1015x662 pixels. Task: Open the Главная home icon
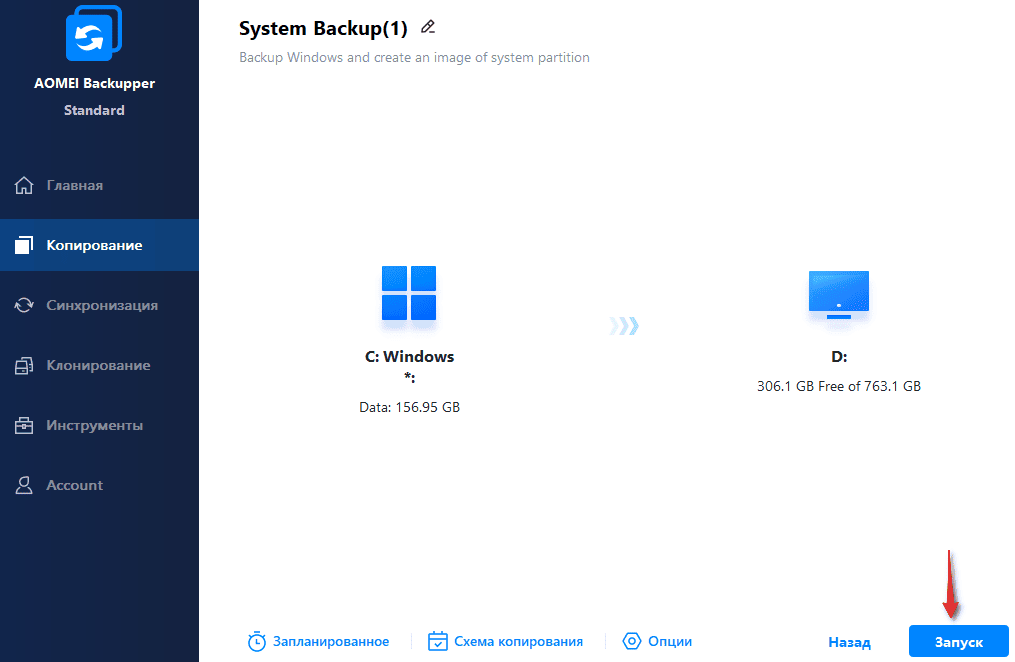(x=24, y=185)
